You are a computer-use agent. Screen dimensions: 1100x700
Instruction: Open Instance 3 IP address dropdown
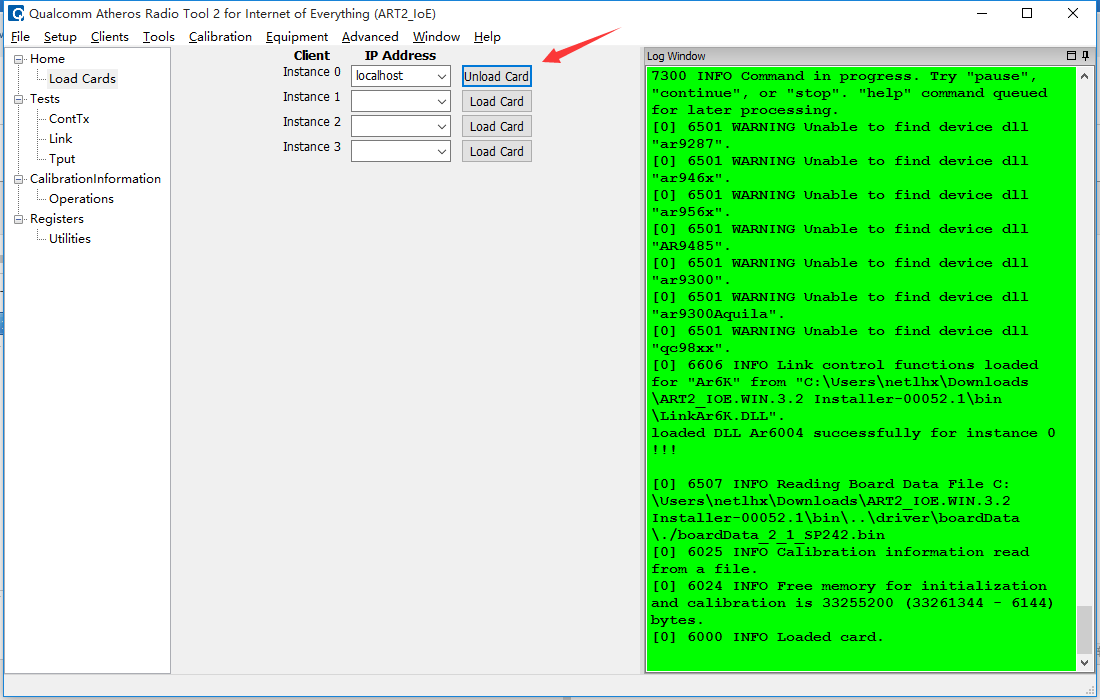(x=442, y=151)
